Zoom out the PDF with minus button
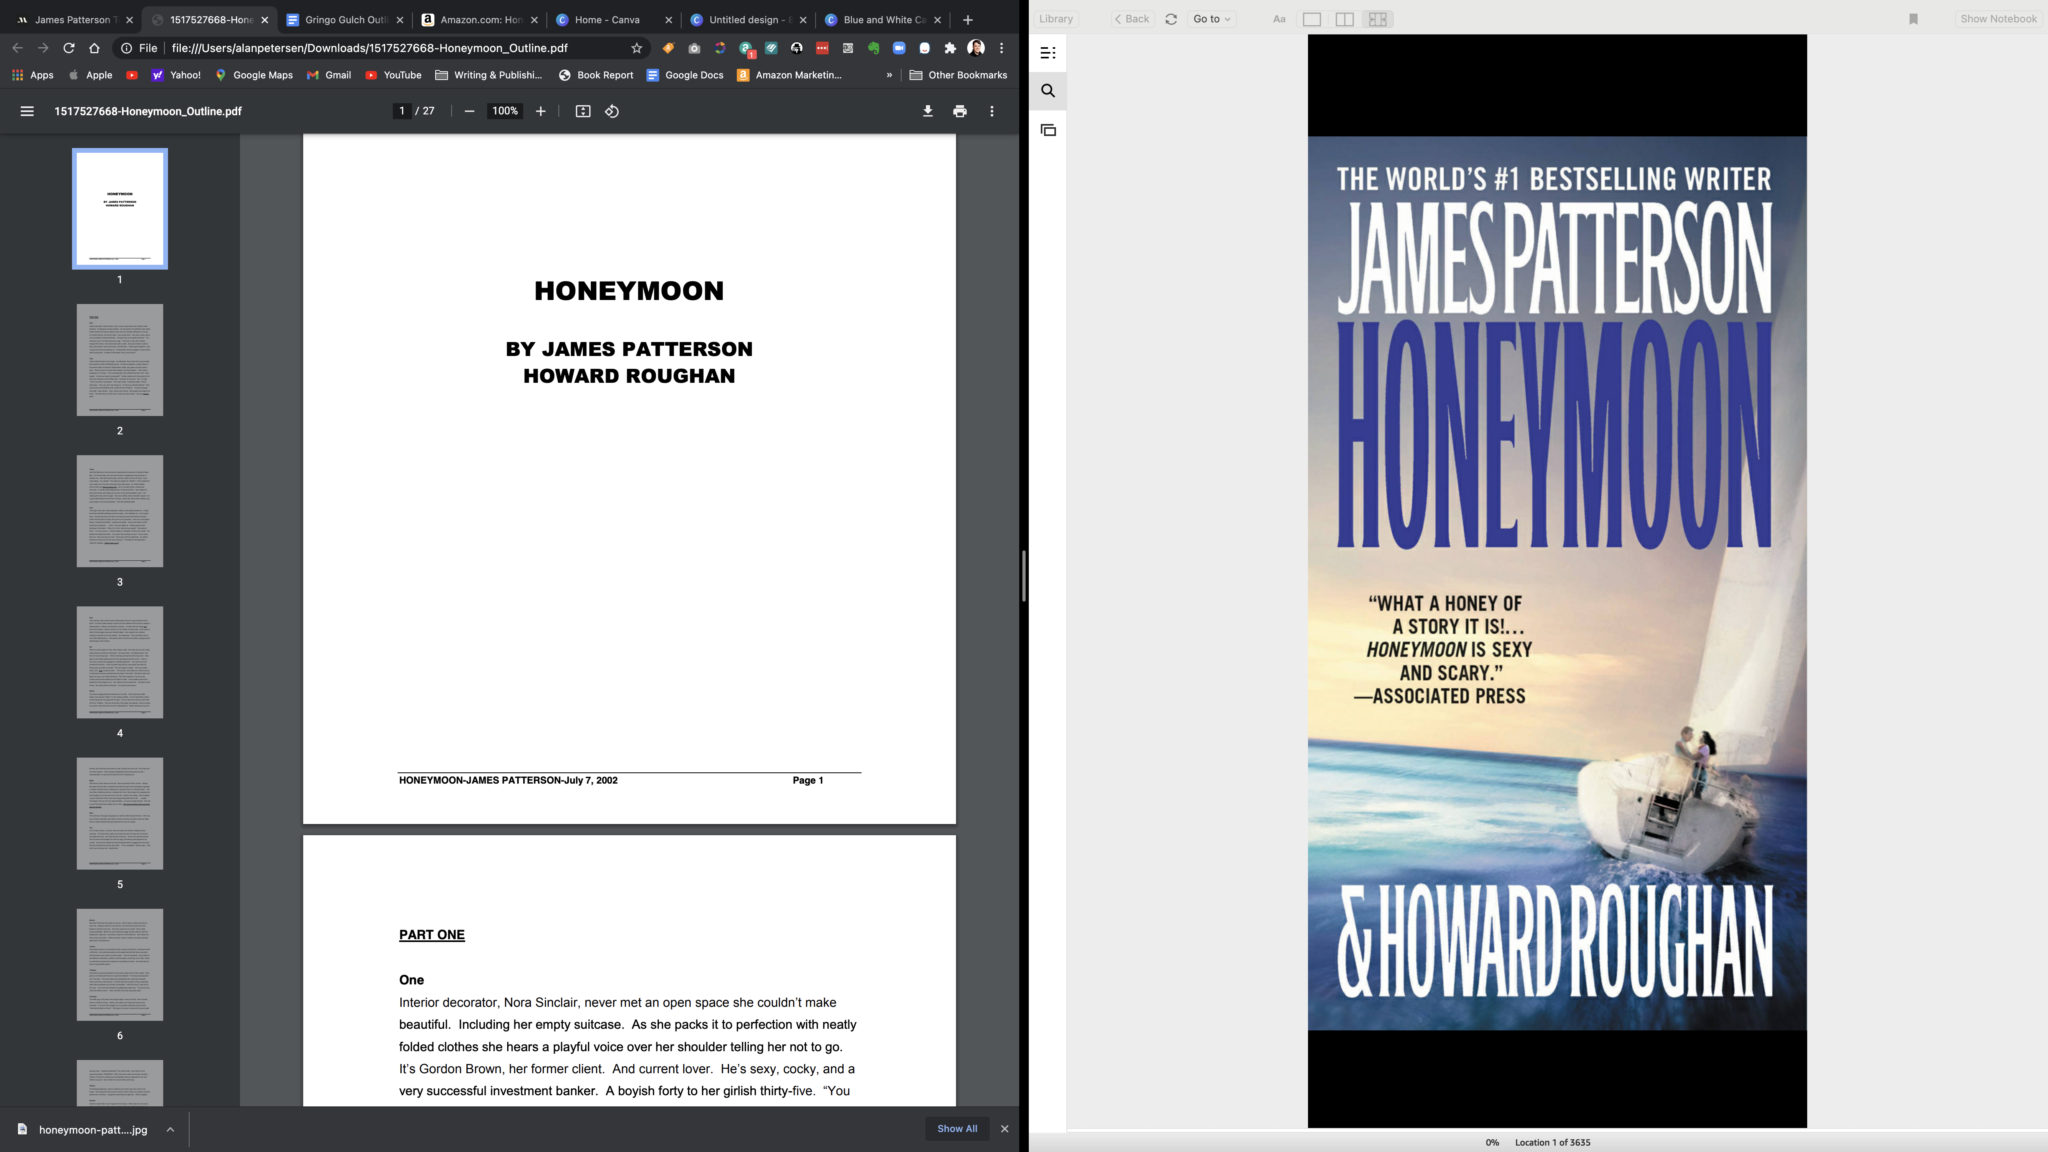This screenshot has height=1152, width=2048. click(469, 111)
